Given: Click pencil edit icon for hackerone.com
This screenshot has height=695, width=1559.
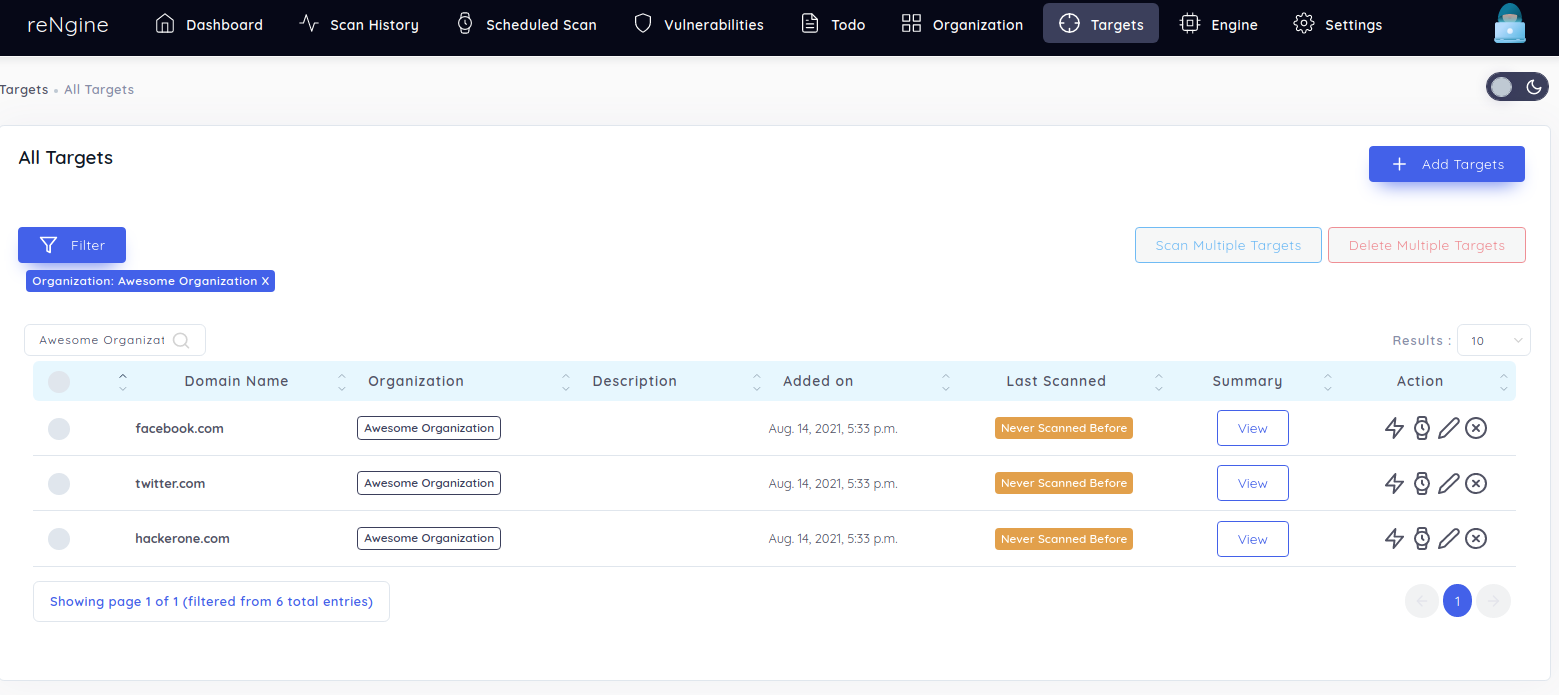Looking at the screenshot, I should click(1448, 539).
